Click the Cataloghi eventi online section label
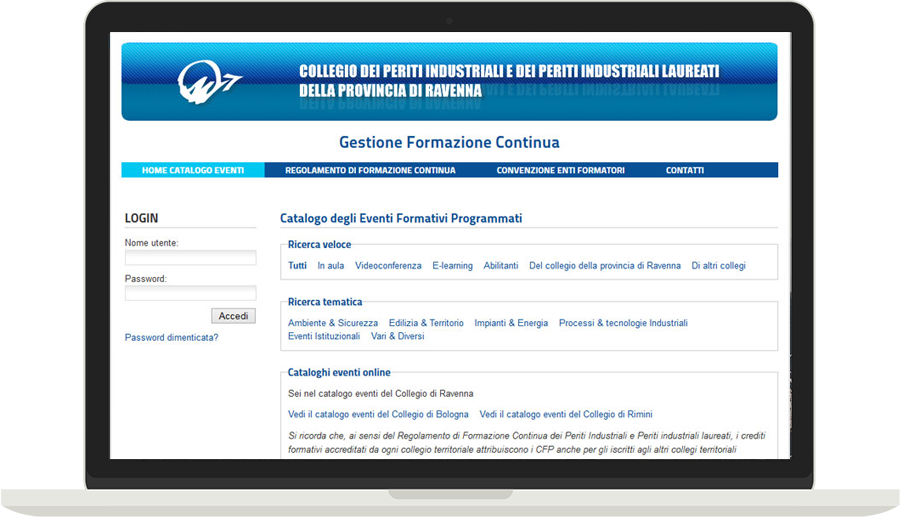The height and width of the screenshot is (517, 900). point(339,372)
